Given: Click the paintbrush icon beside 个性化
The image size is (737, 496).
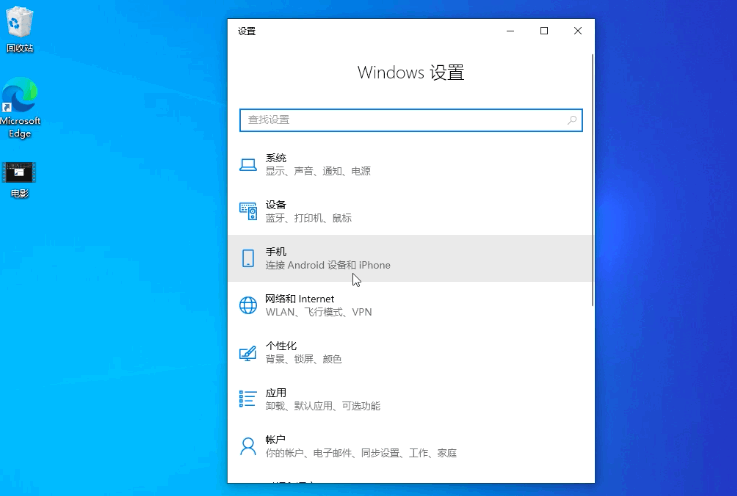Looking at the screenshot, I should tap(248, 353).
